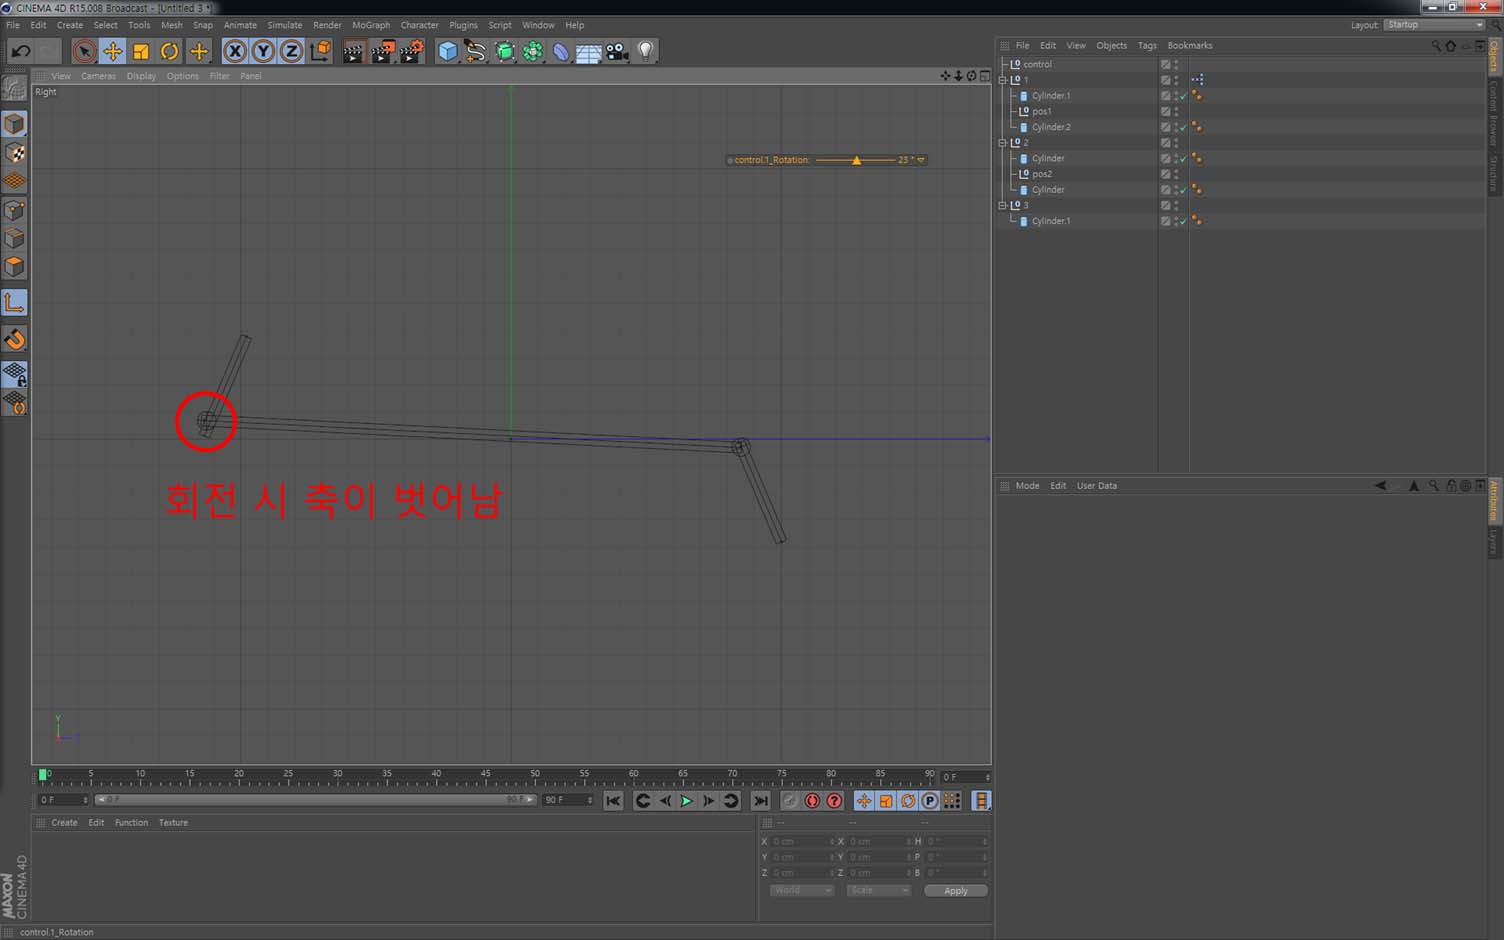Collapse the null object named 1

click(1003, 80)
